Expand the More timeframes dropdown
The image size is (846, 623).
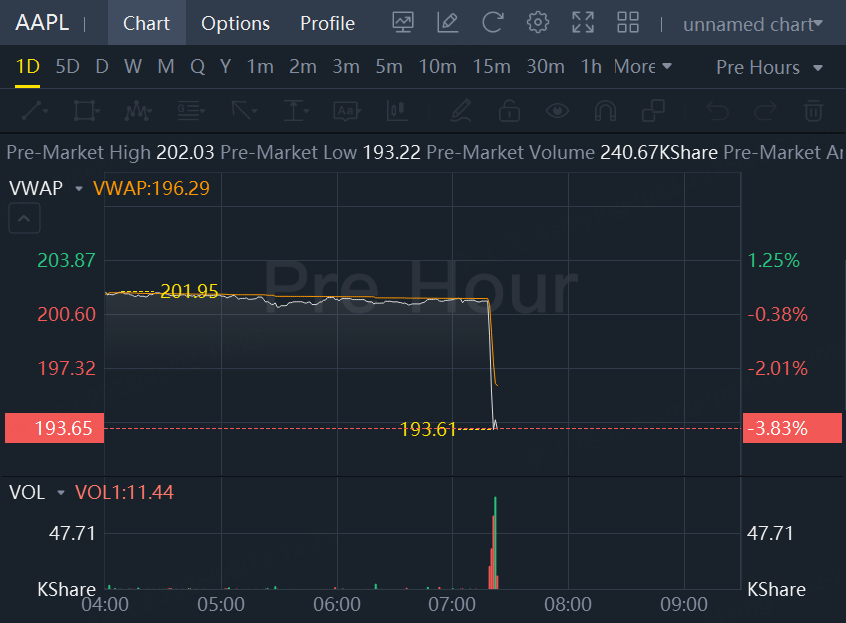point(642,67)
